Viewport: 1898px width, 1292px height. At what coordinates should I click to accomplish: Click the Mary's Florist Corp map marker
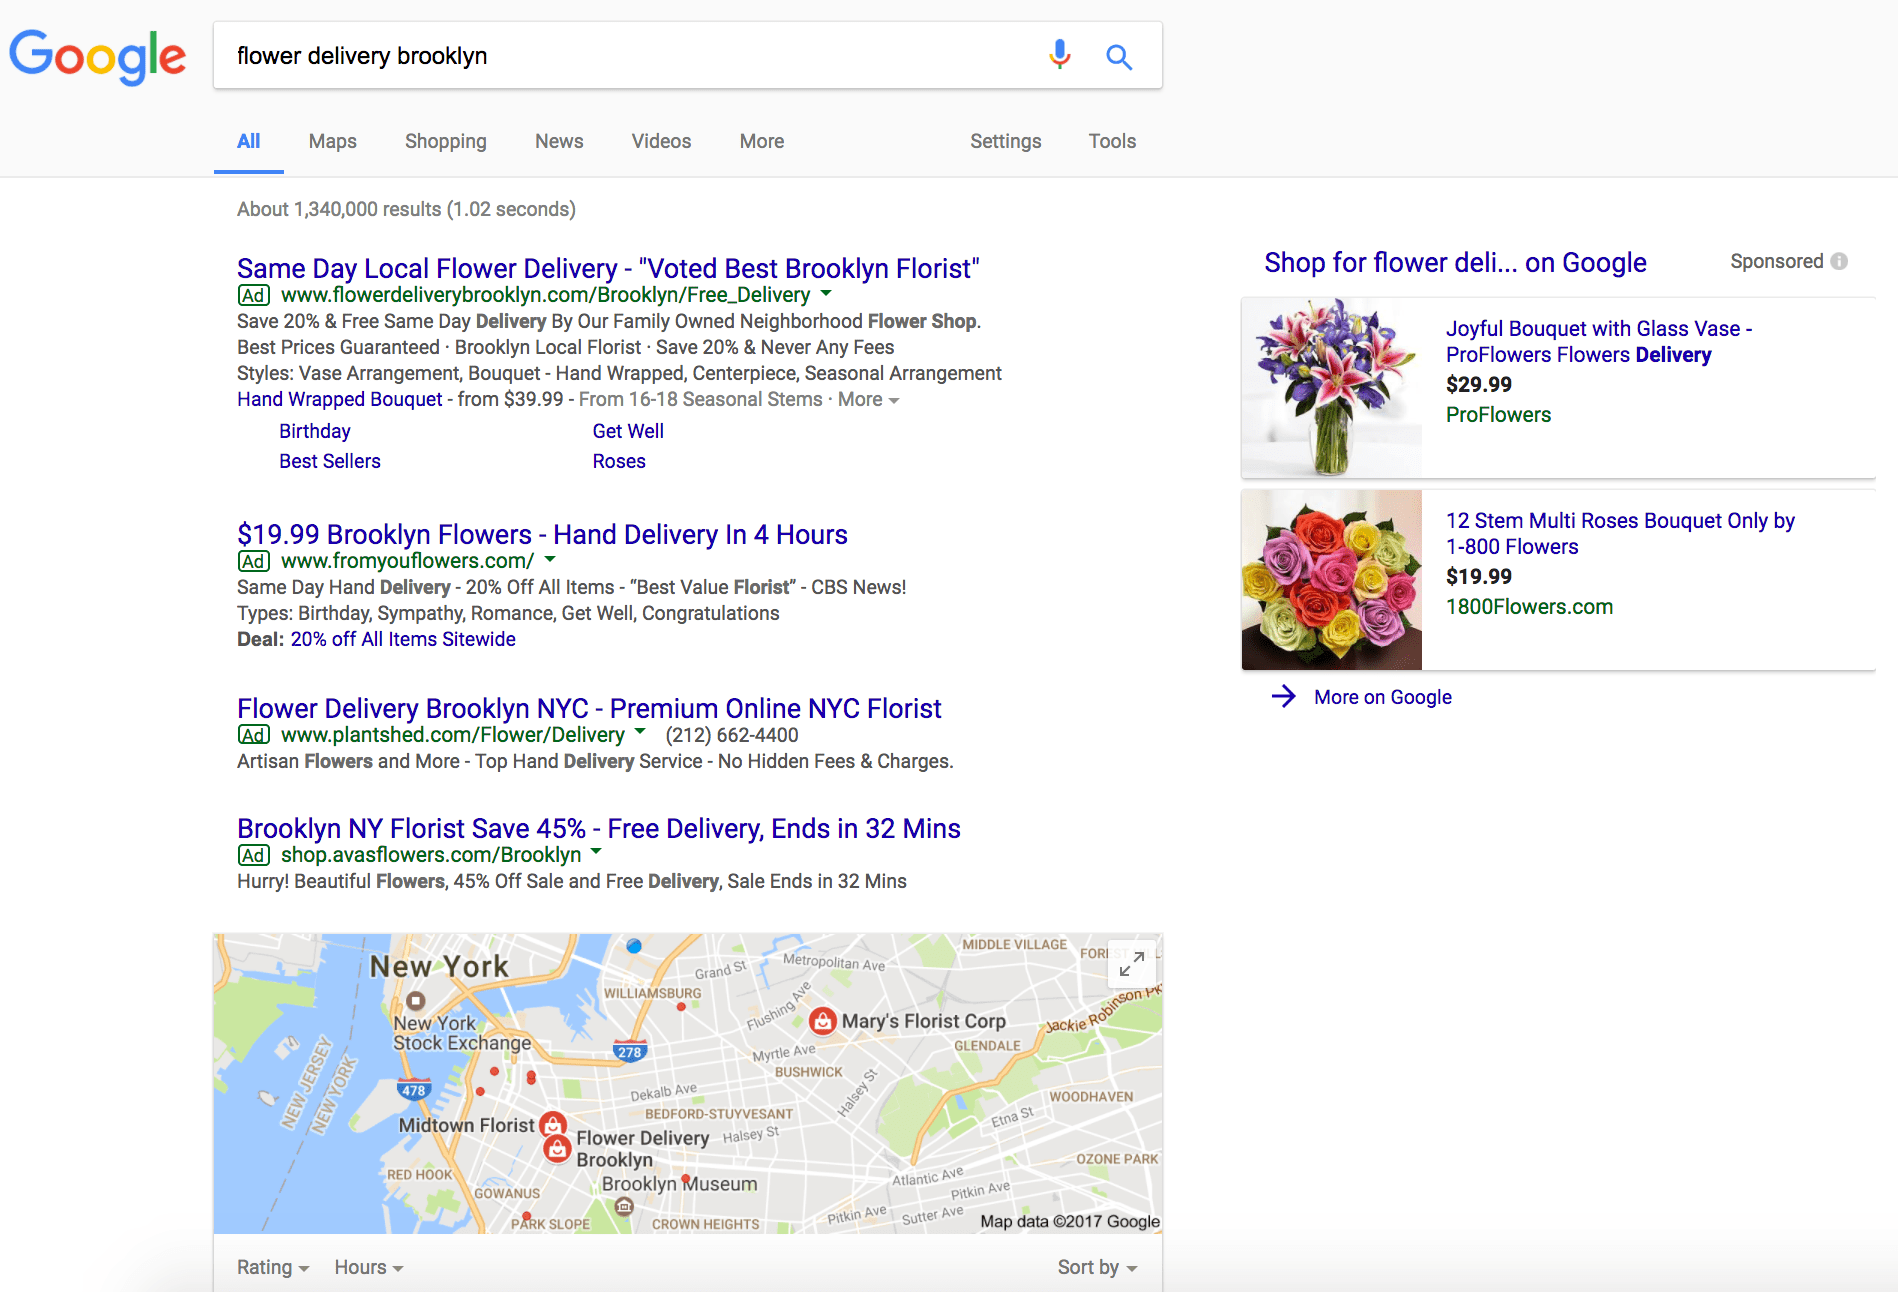tap(822, 1021)
